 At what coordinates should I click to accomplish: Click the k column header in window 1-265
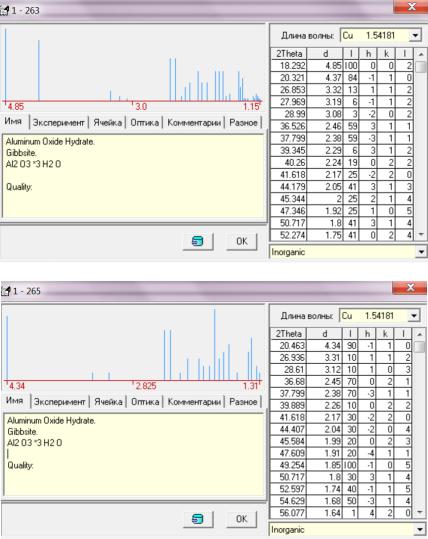tap(385, 333)
